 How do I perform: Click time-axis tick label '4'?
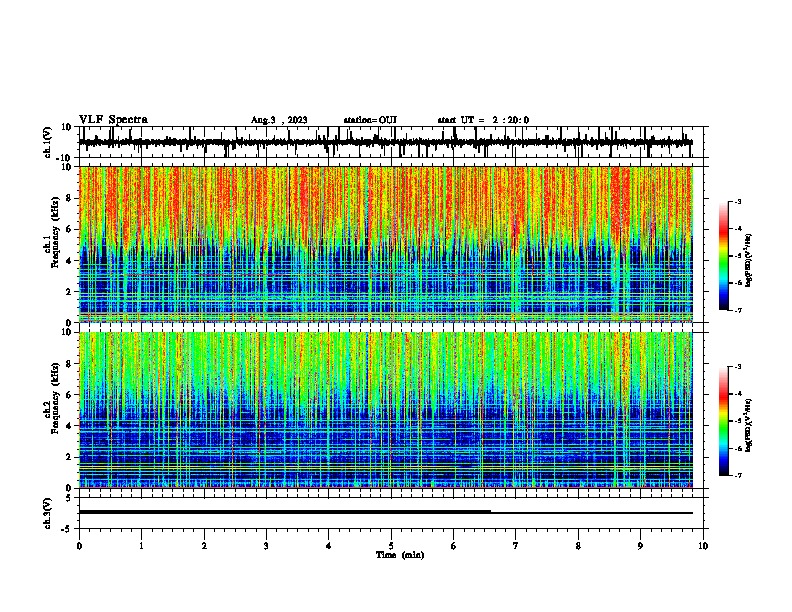click(329, 546)
